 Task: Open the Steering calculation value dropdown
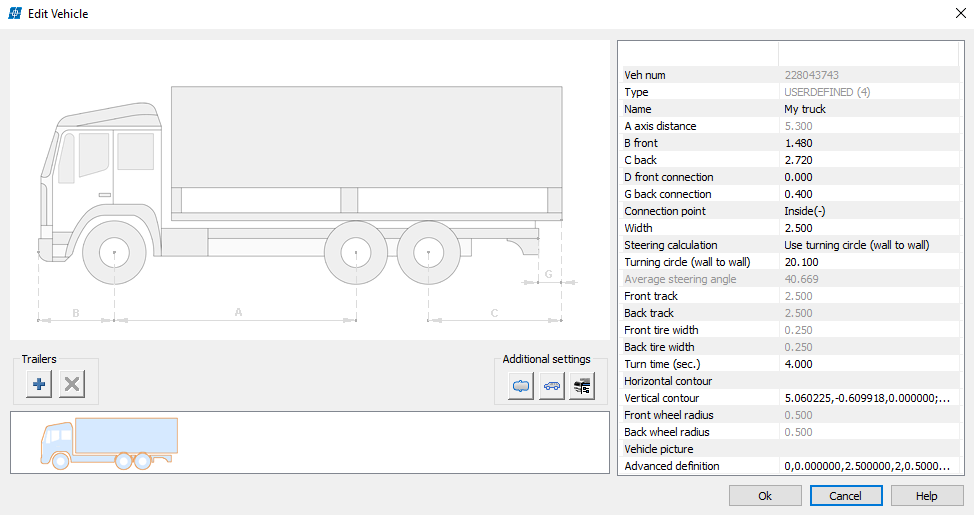tap(866, 245)
